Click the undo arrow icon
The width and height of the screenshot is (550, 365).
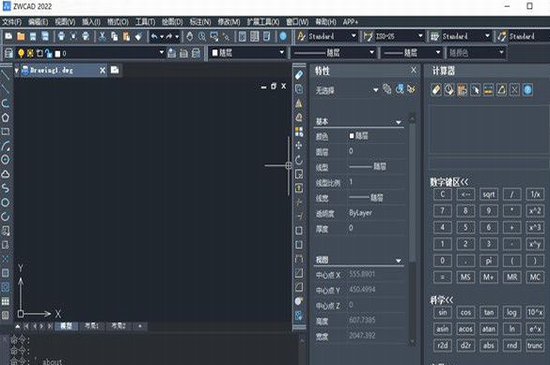pos(154,36)
